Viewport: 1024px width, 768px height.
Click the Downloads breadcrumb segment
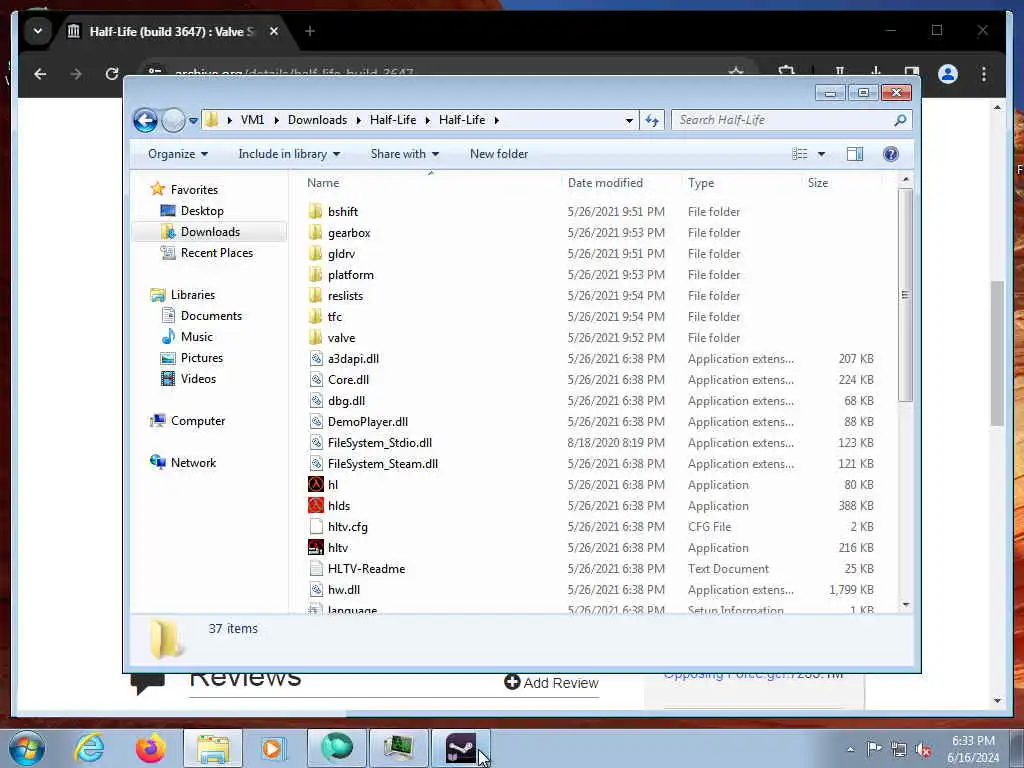(x=317, y=120)
